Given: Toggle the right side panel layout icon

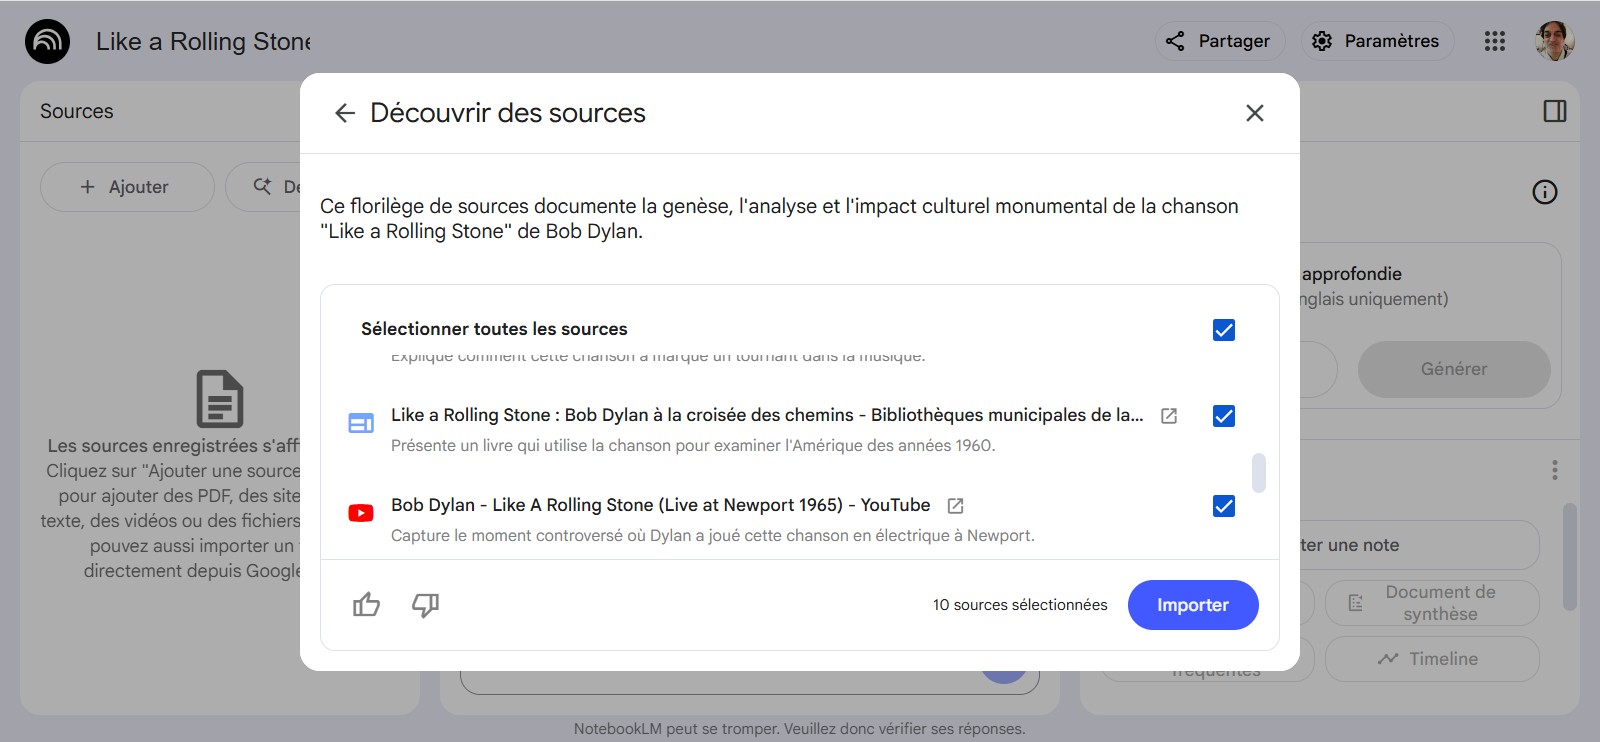Looking at the screenshot, I should (1555, 111).
